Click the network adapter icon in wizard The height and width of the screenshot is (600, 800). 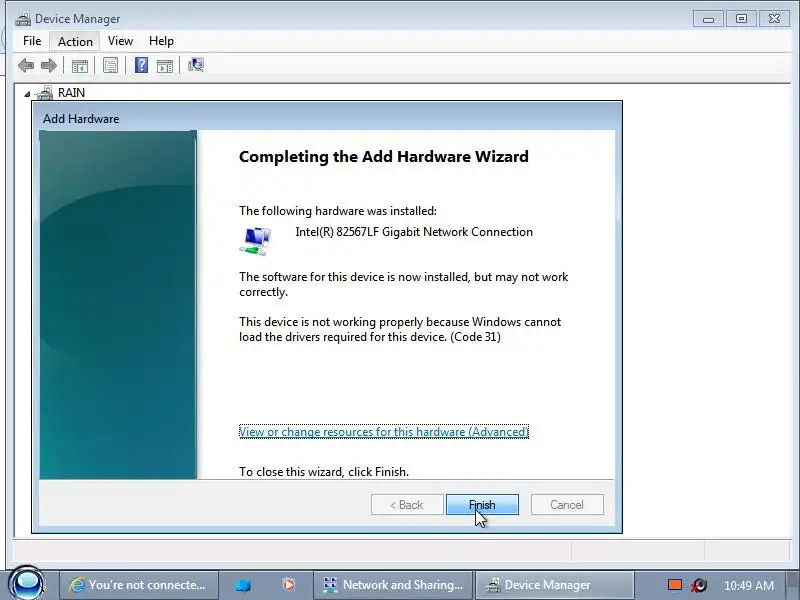click(255, 241)
